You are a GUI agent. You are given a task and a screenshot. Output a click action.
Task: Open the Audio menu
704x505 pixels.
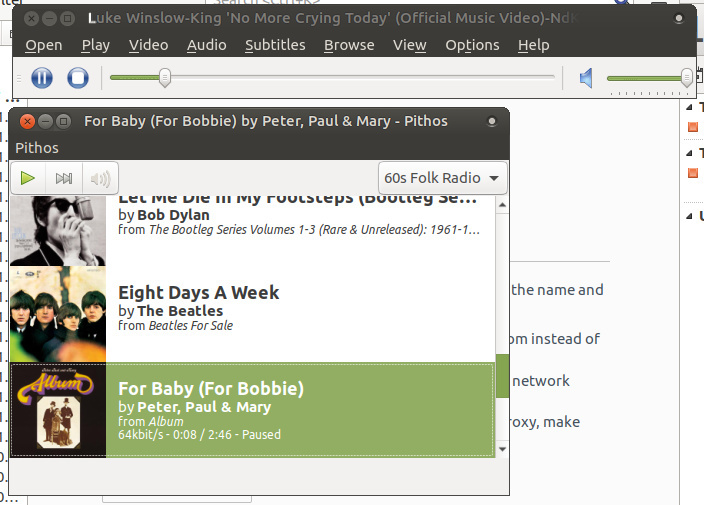(207, 45)
